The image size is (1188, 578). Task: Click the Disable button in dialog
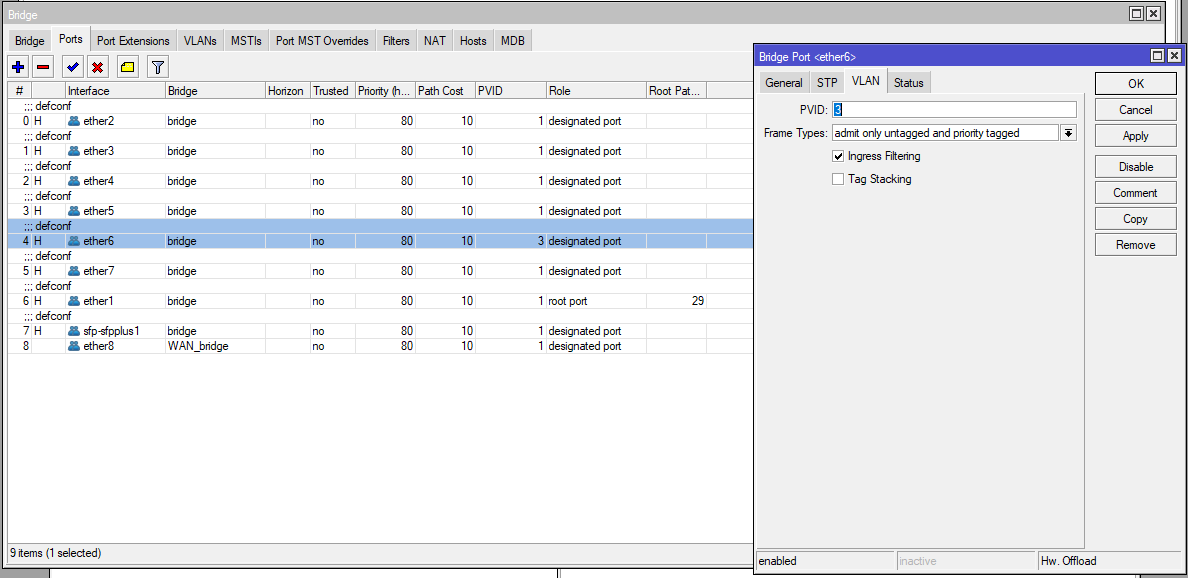coord(1136,167)
